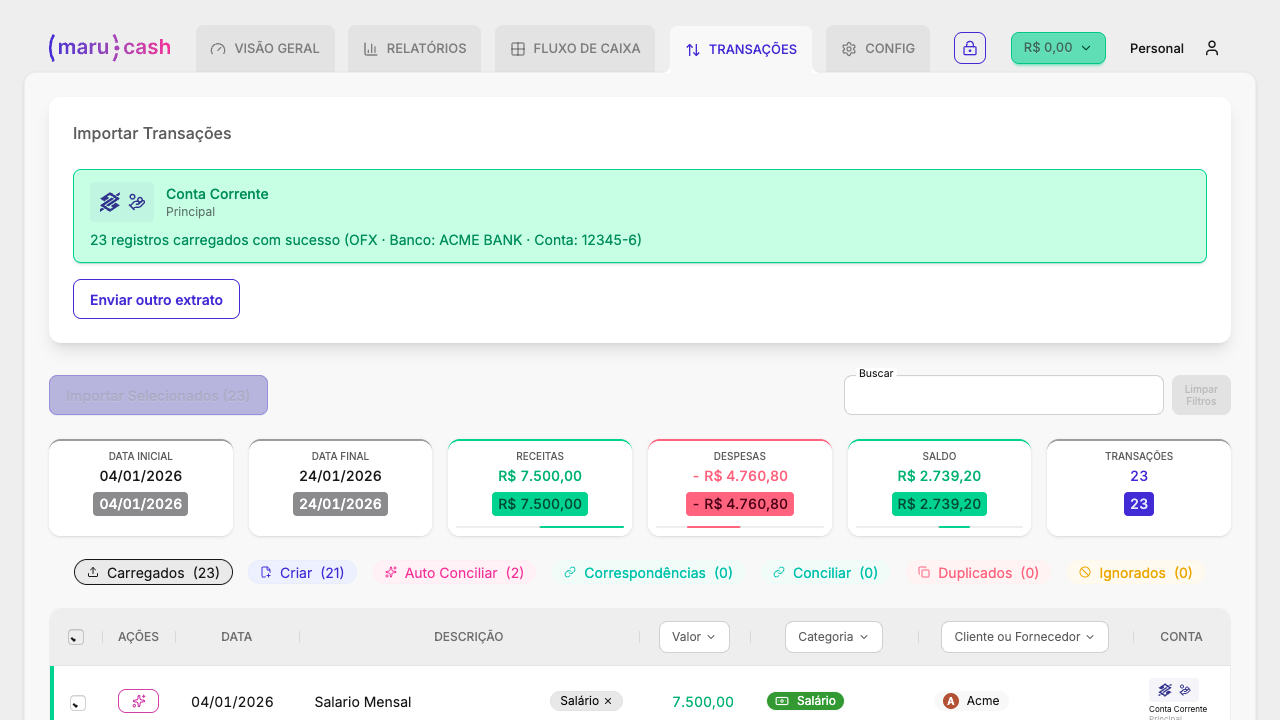
Task: Click the upload icon on Carregados chip
Action: [93, 572]
